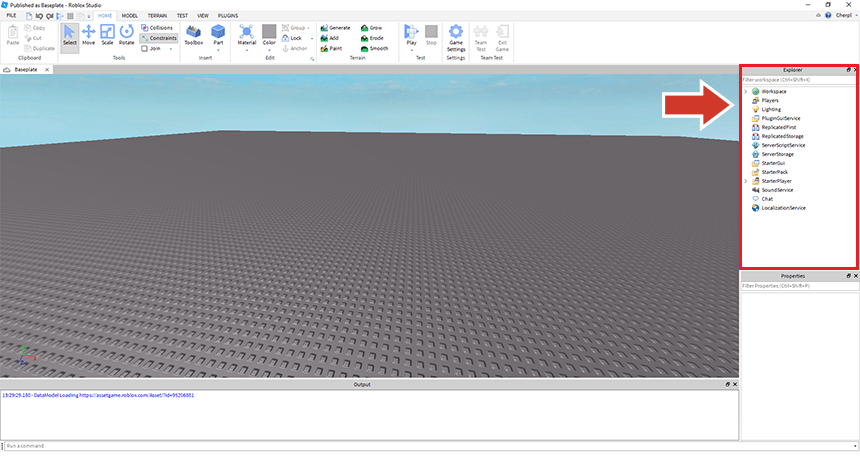Select the terrain Paint tool
Screen dimensions: 860x460
click(x=332, y=48)
